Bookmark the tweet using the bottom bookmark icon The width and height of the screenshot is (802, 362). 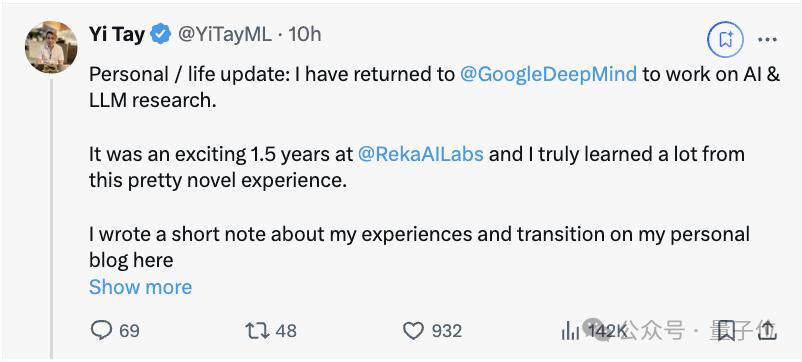726,331
